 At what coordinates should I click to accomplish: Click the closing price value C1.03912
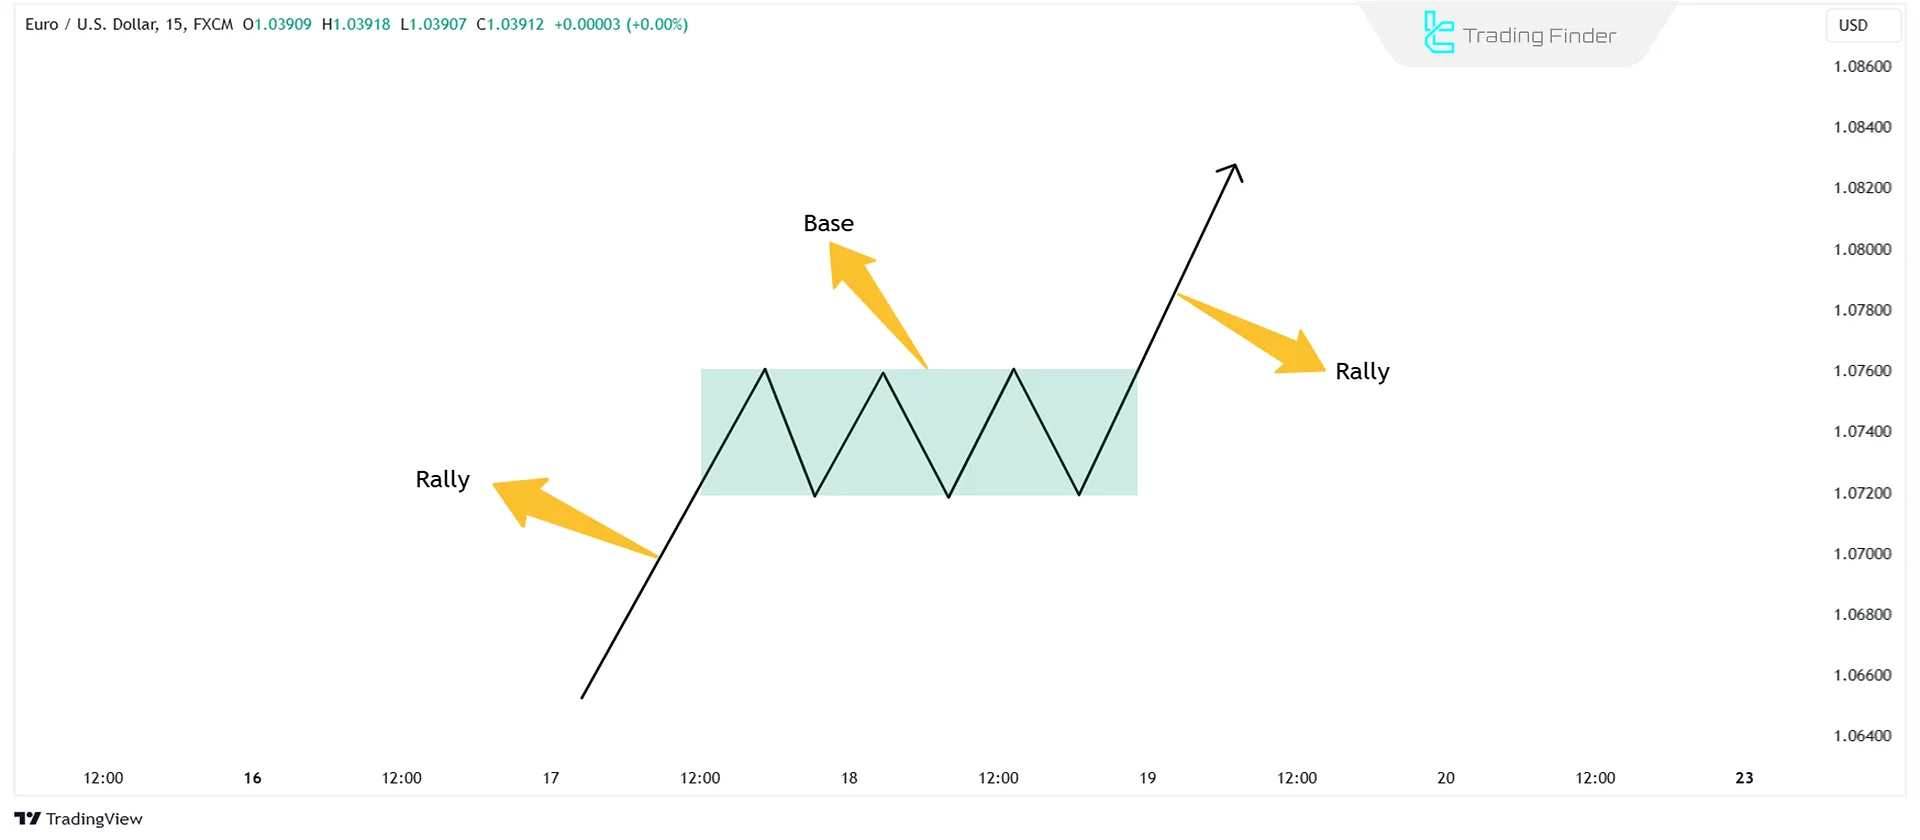pos(510,24)
